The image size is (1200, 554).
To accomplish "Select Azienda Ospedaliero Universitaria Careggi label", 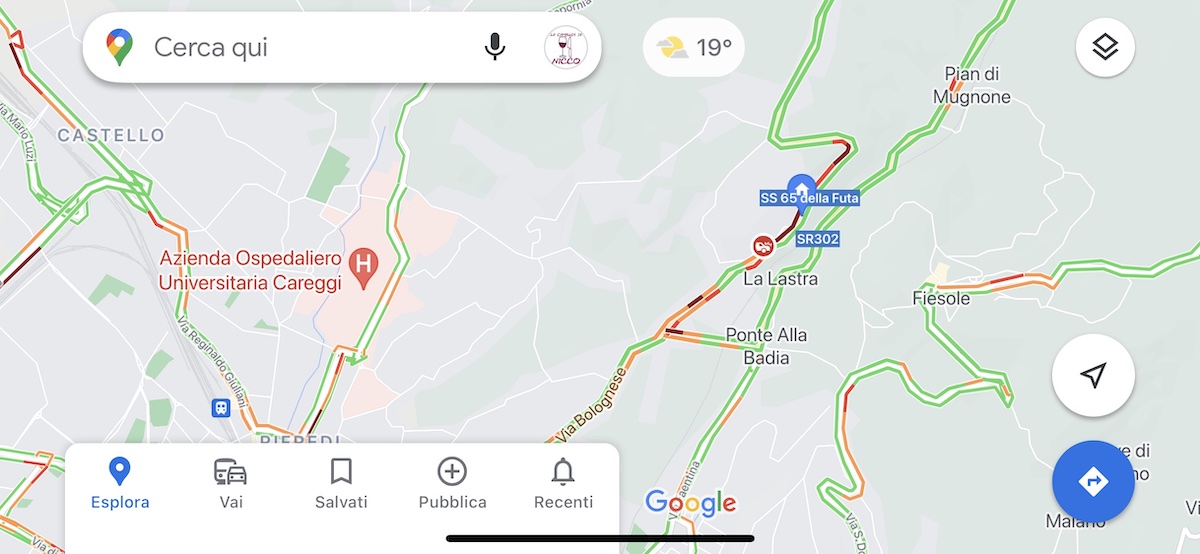I will click(x=251, y=271).
